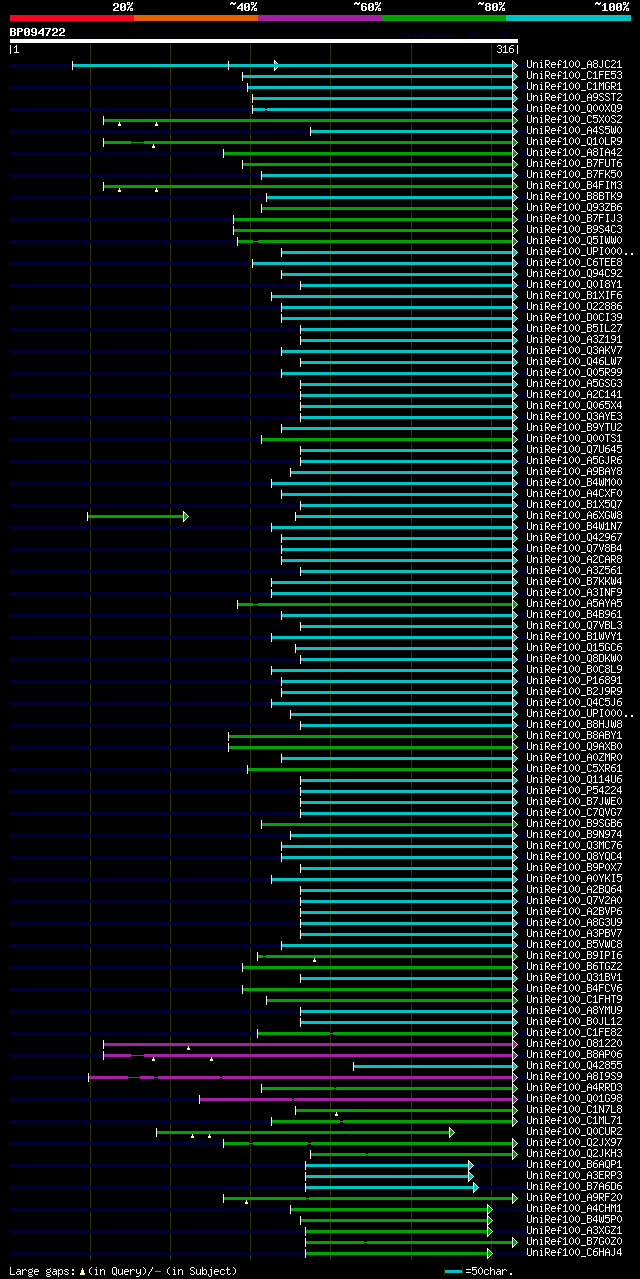
Task: Open hit UniRef100_C5X0S2
Action: coord(574,120)
